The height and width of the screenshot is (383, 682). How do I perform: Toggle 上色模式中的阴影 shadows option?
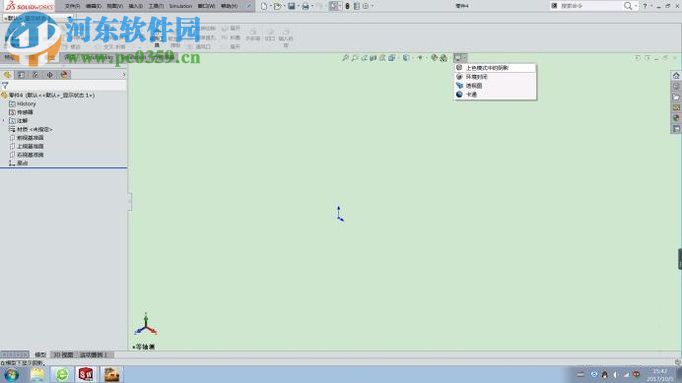(x=495, y=68)
